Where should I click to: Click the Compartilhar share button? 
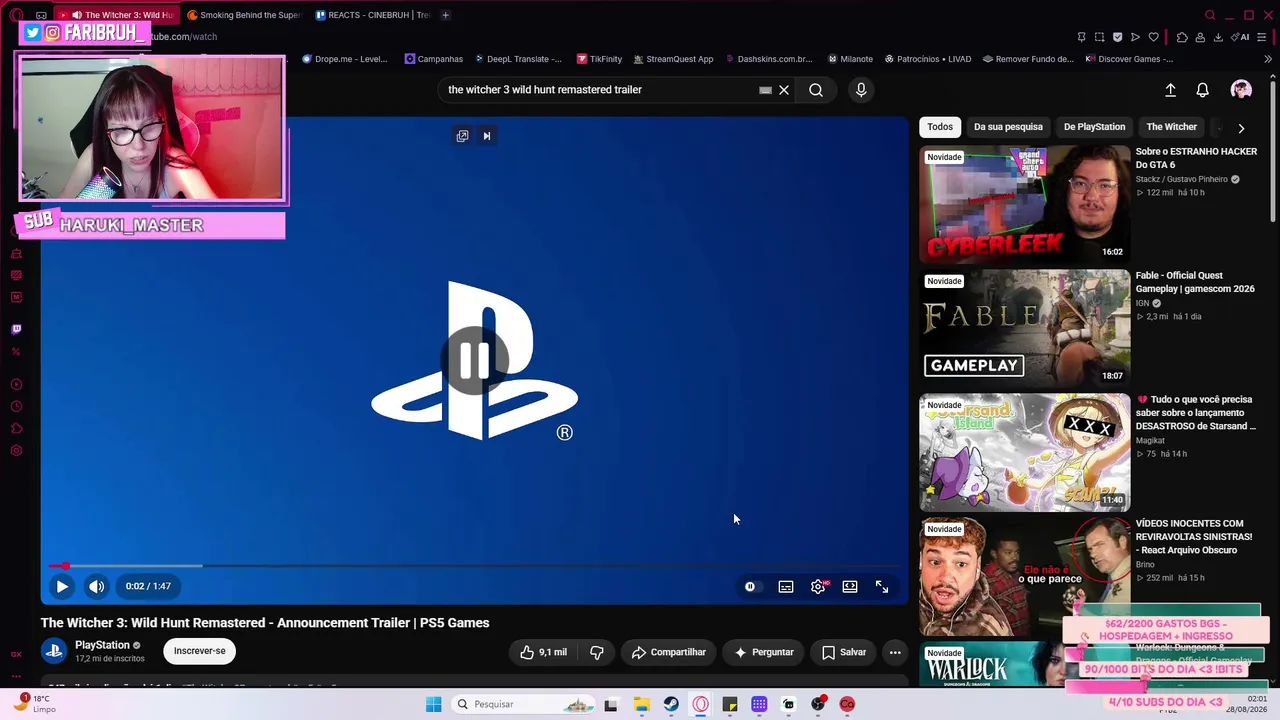pyautogui.click(x=668, y=652)
